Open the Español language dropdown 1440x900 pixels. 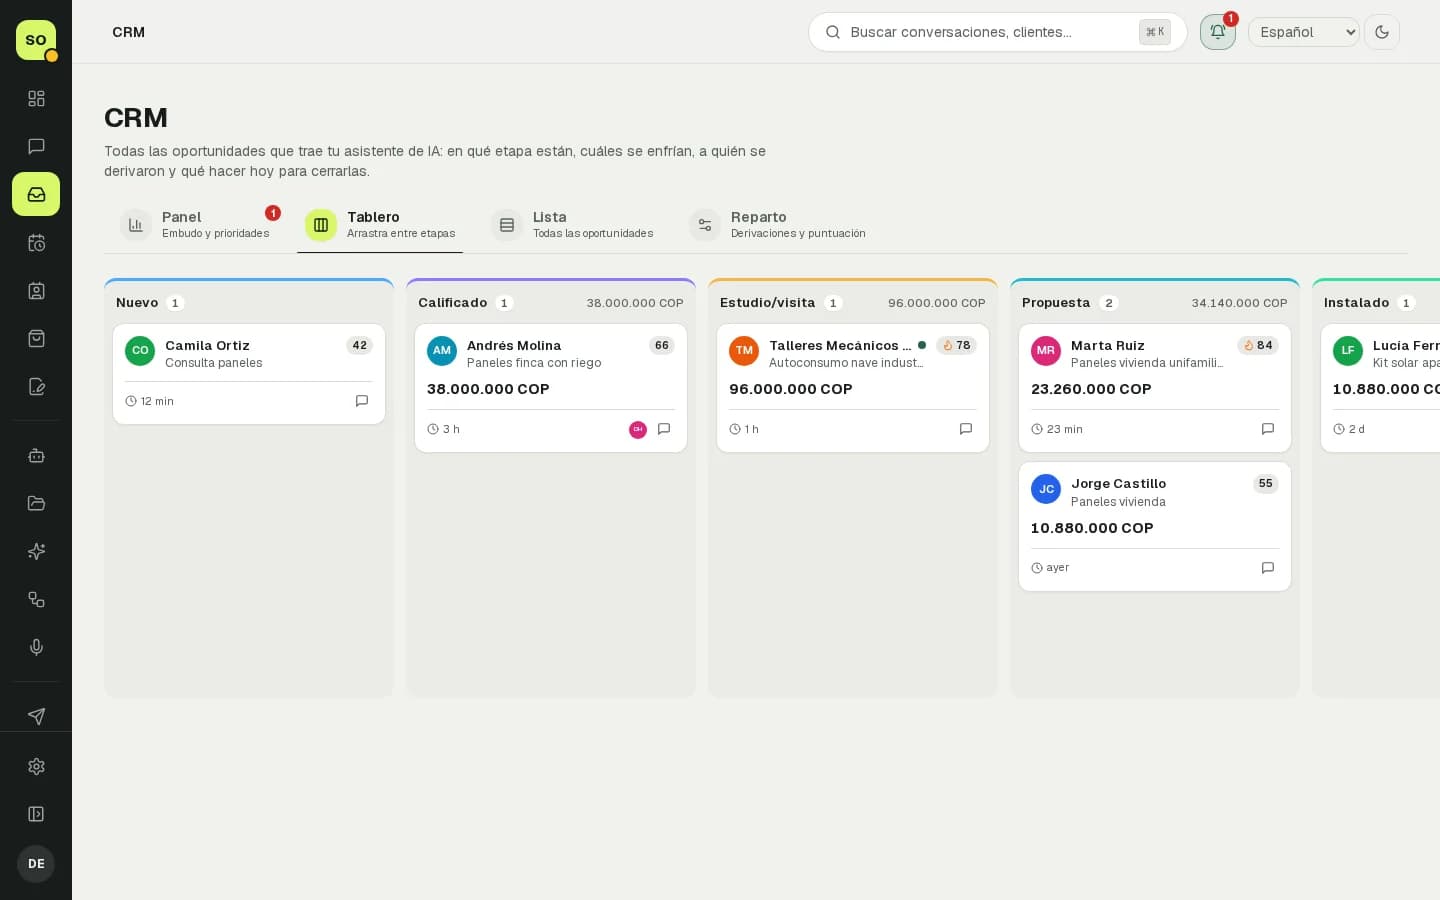[1304, 32]
